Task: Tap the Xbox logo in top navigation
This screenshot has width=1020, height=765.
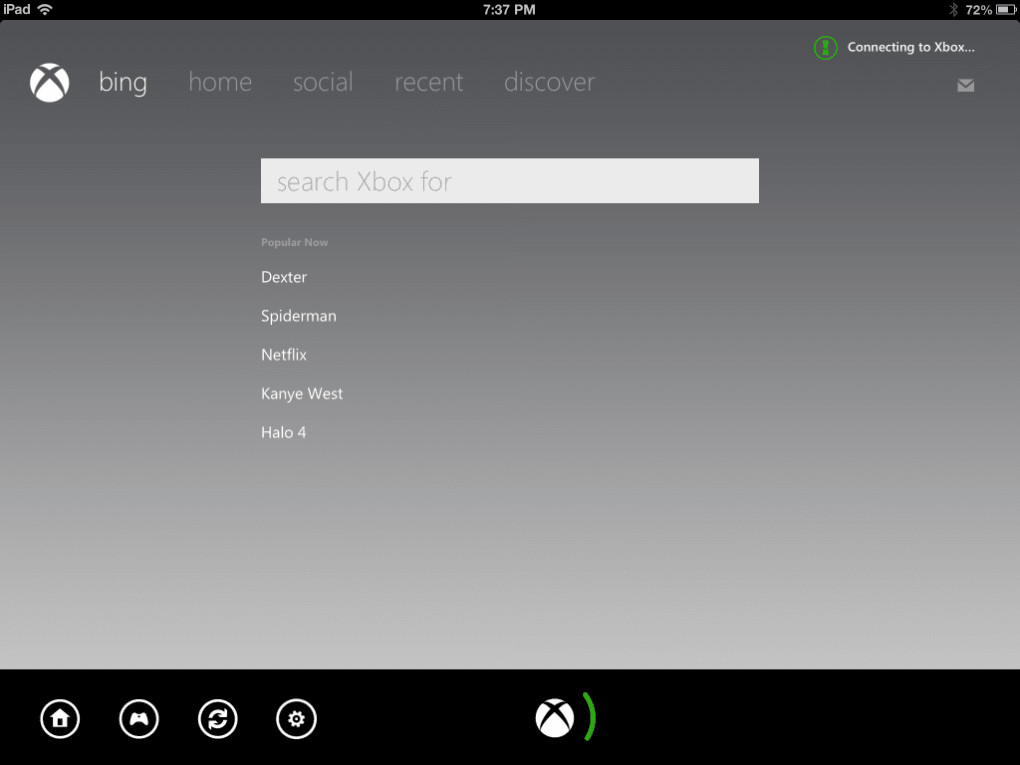Action: coord(49,83)
